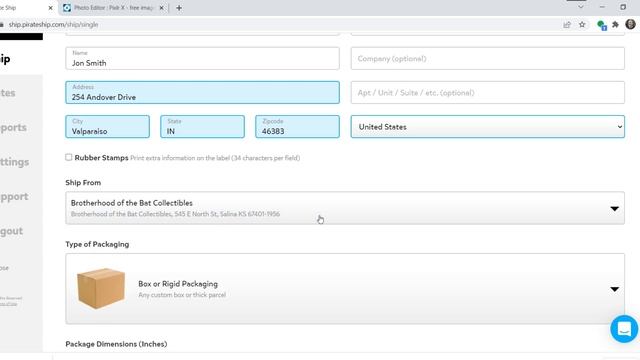Open the extensions puzzle piece menu
The image size is (640, 360).
[616, 24]
